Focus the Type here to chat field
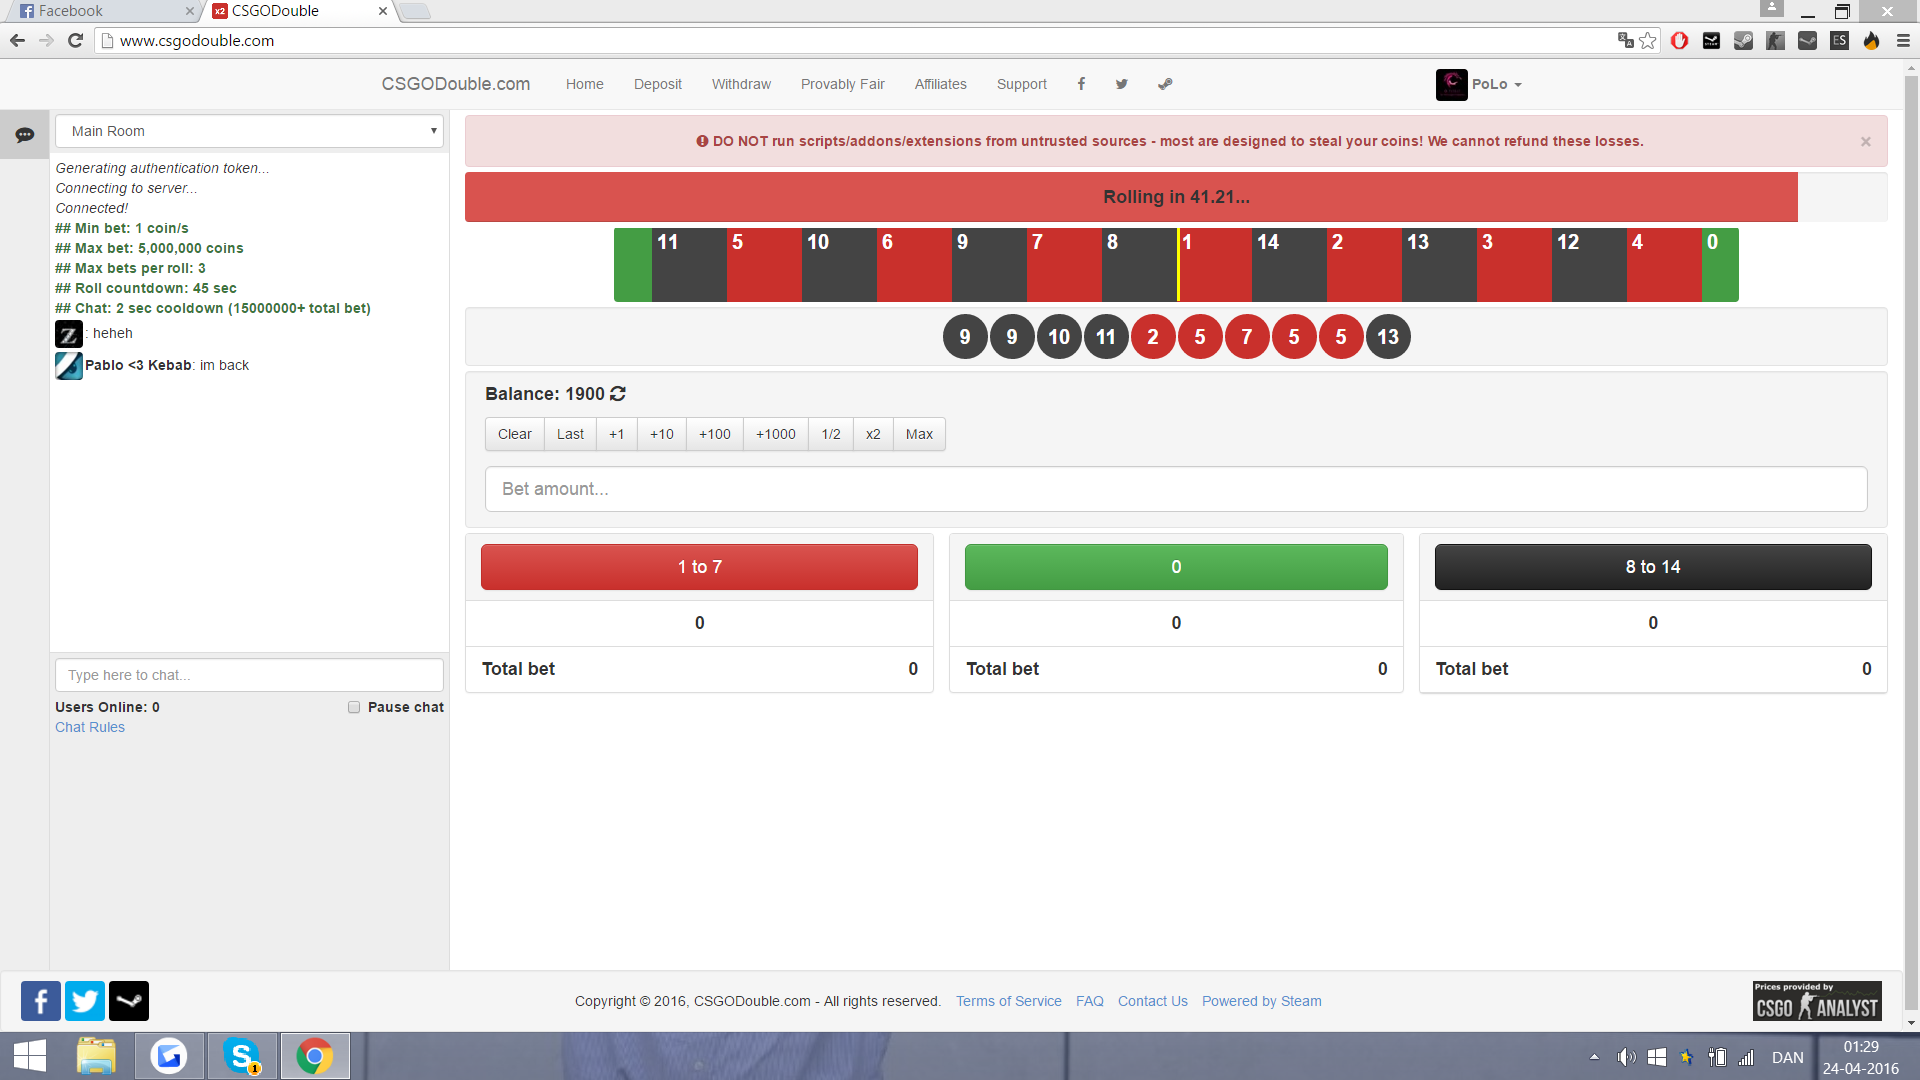Screen dimensions: 1920x1080 coord(249,675)
